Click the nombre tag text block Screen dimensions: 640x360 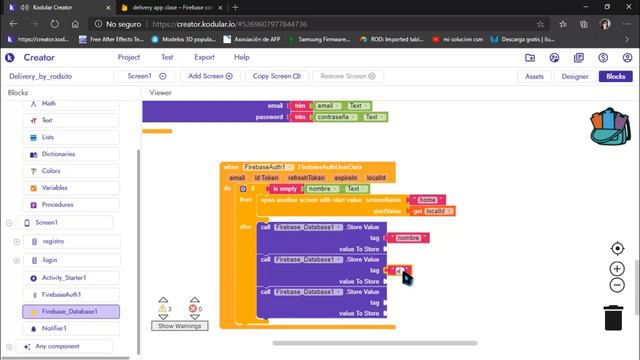(x=408, y=238)
